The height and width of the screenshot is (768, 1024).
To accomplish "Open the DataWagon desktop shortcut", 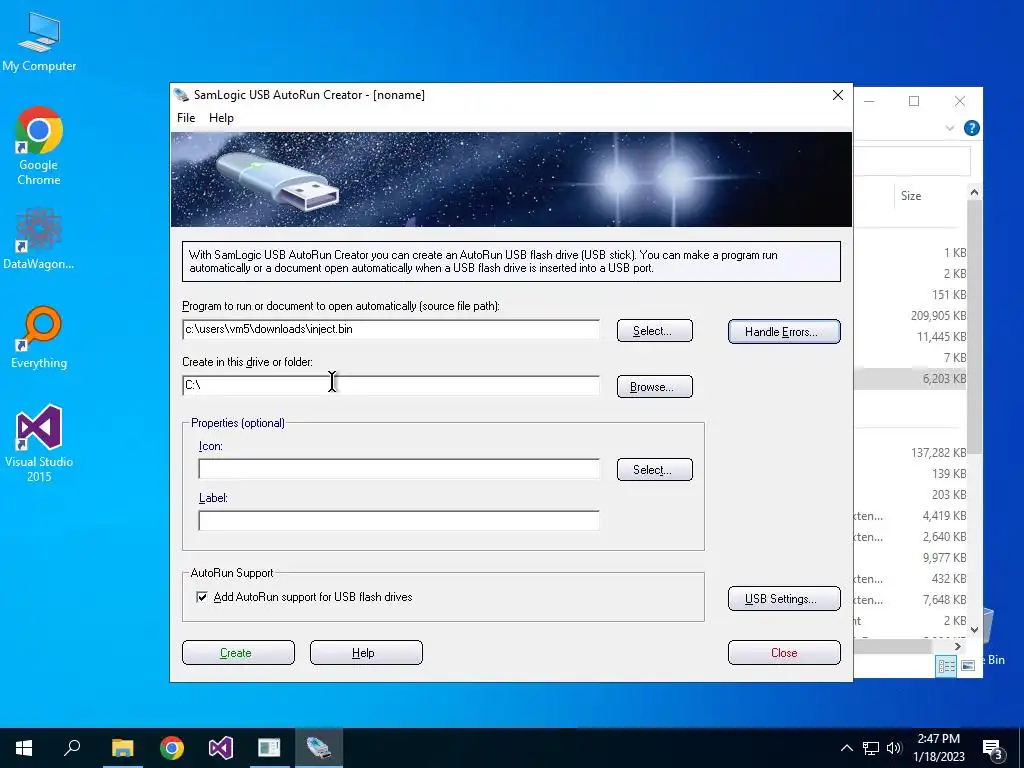I will point(39,239).
